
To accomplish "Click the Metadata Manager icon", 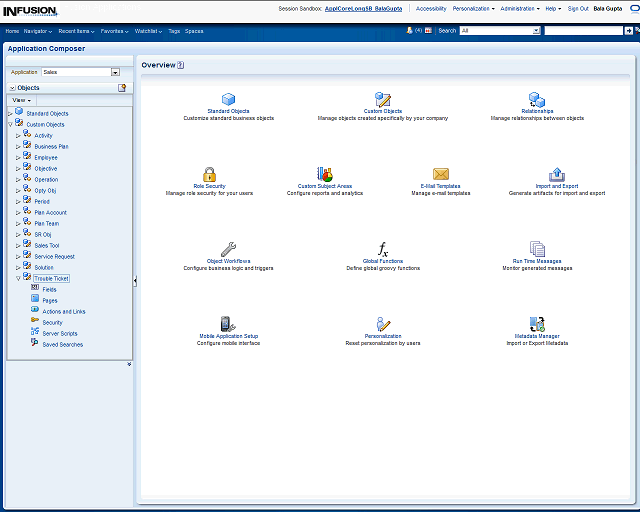I will point(537,324).
